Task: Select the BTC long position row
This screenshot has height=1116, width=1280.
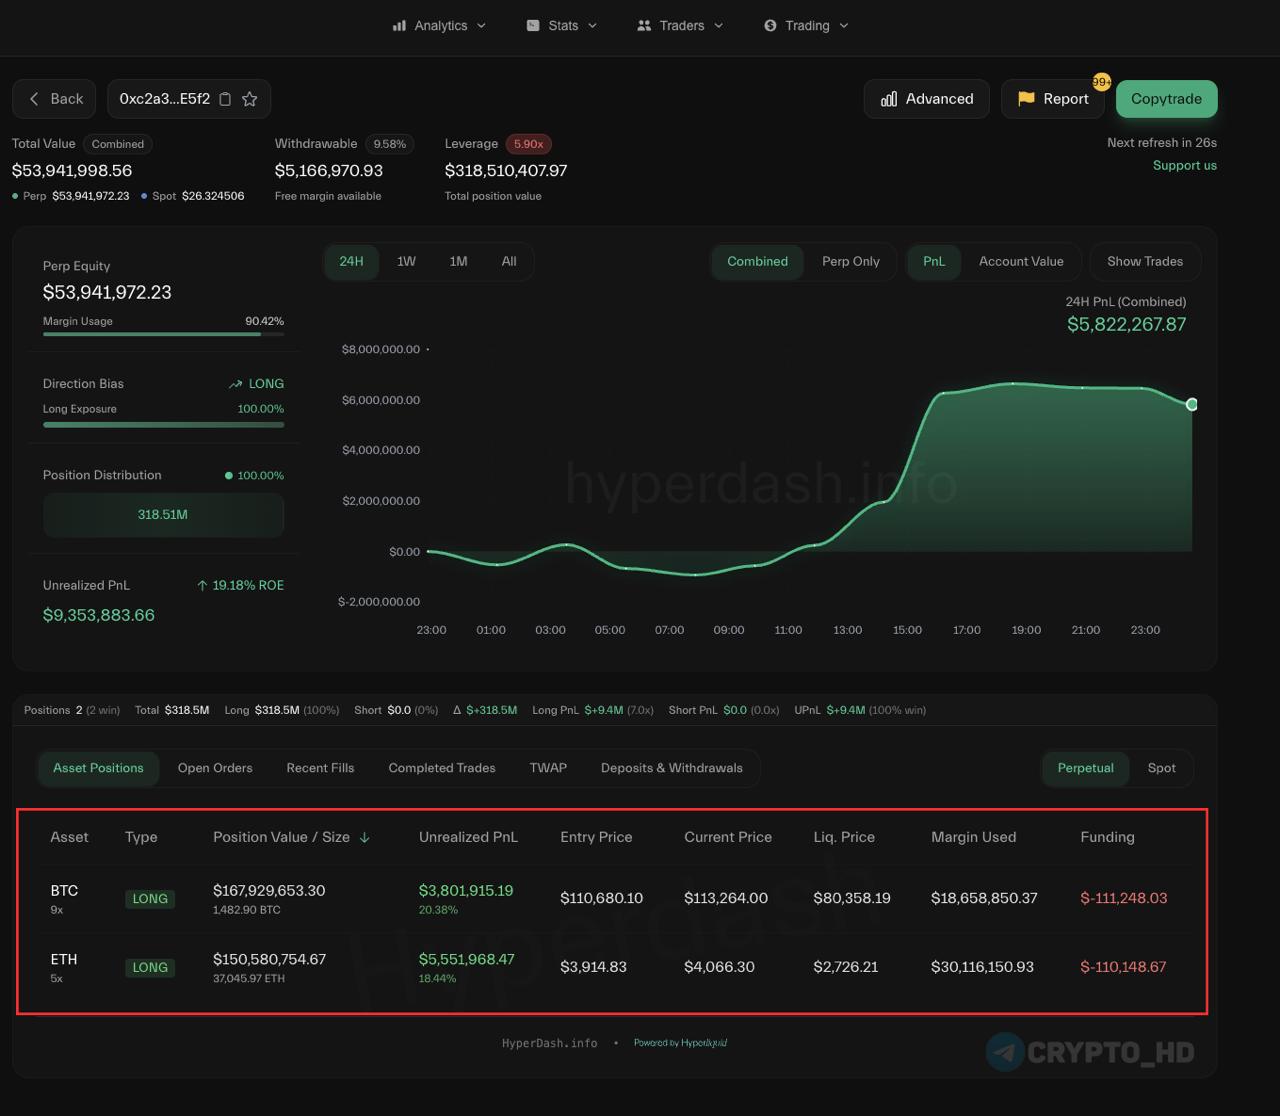Action: (610, 898)
